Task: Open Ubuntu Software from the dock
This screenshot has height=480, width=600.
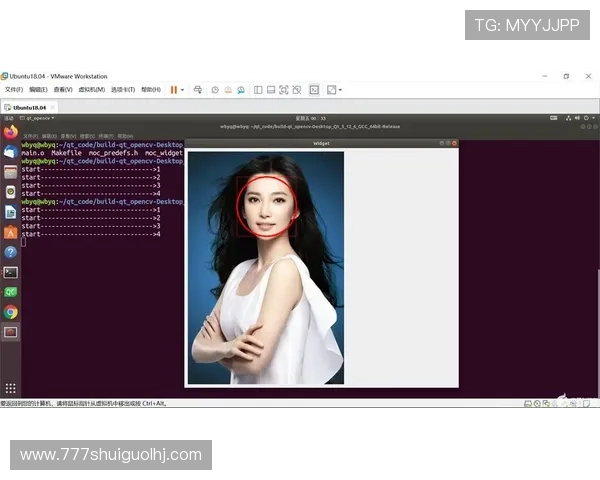Action: 11,232
